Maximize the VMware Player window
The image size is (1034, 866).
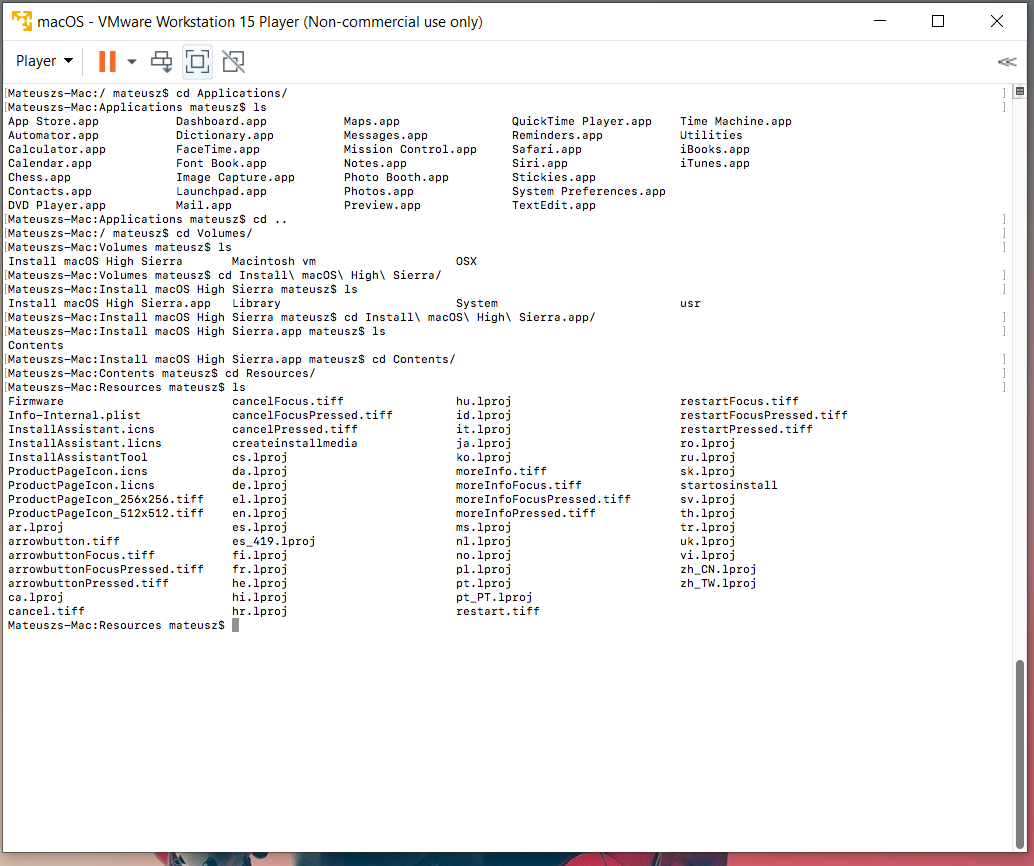938,21
